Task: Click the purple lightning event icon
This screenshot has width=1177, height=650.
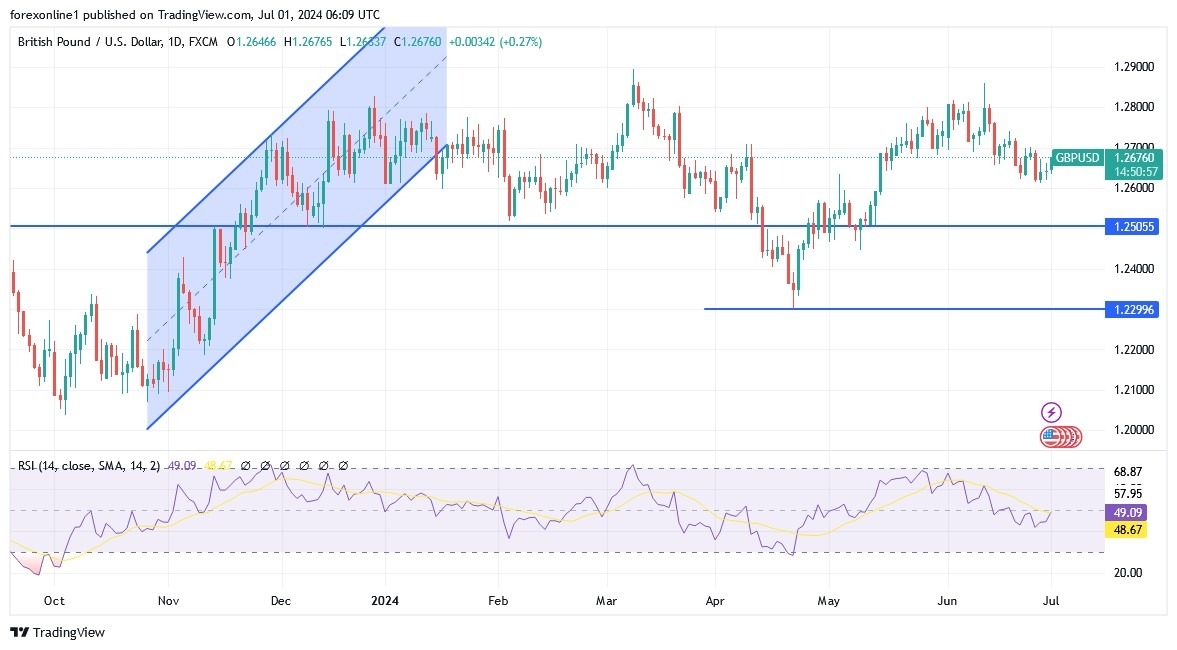Action: pyautogui.click(x=1051, y=412)
